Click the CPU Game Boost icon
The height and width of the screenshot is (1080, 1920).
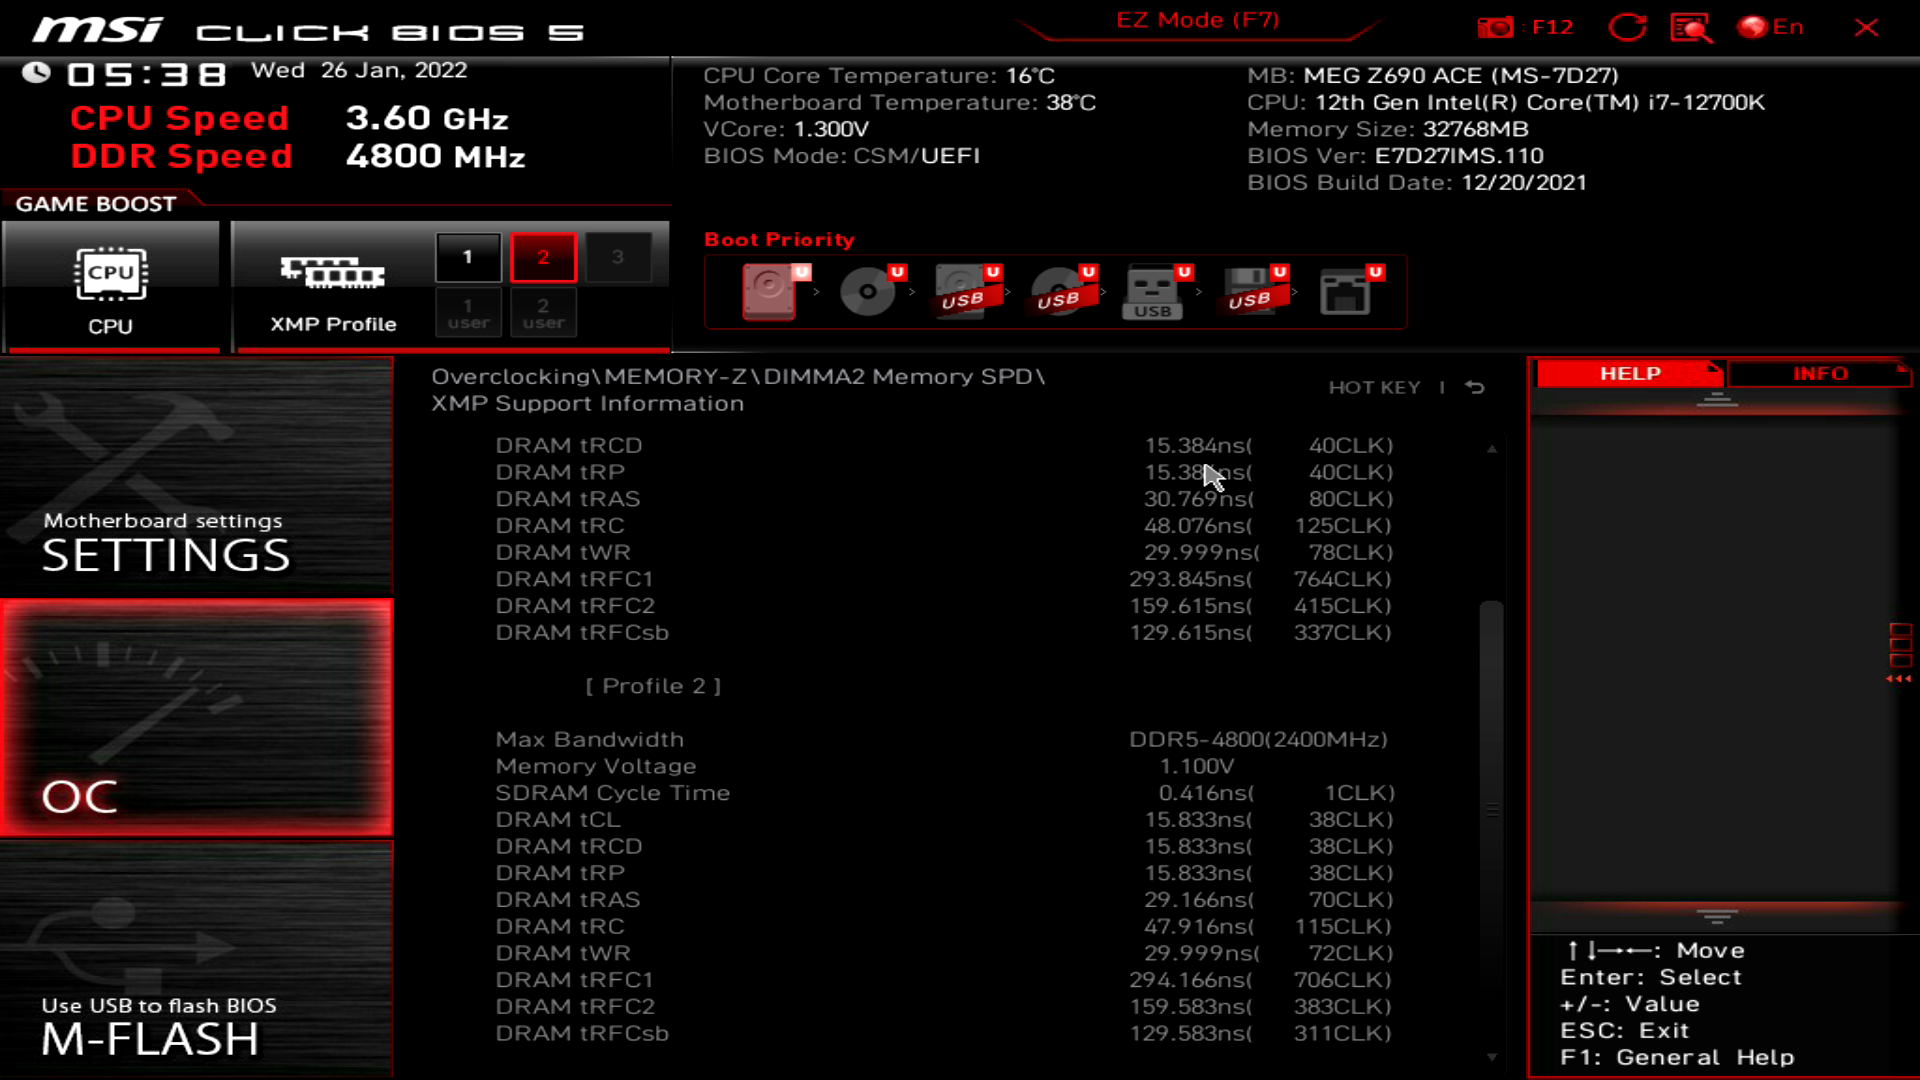pos(110,275)
